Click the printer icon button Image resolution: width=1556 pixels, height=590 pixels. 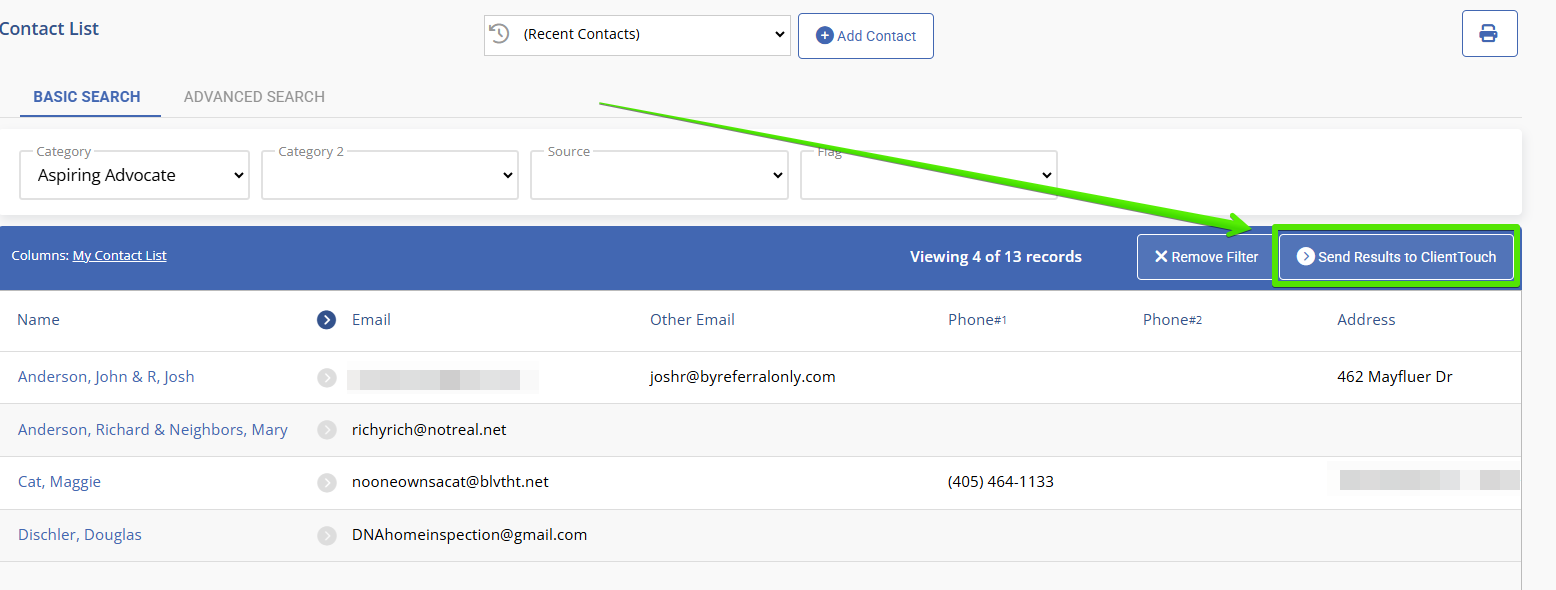(1489, 34)
